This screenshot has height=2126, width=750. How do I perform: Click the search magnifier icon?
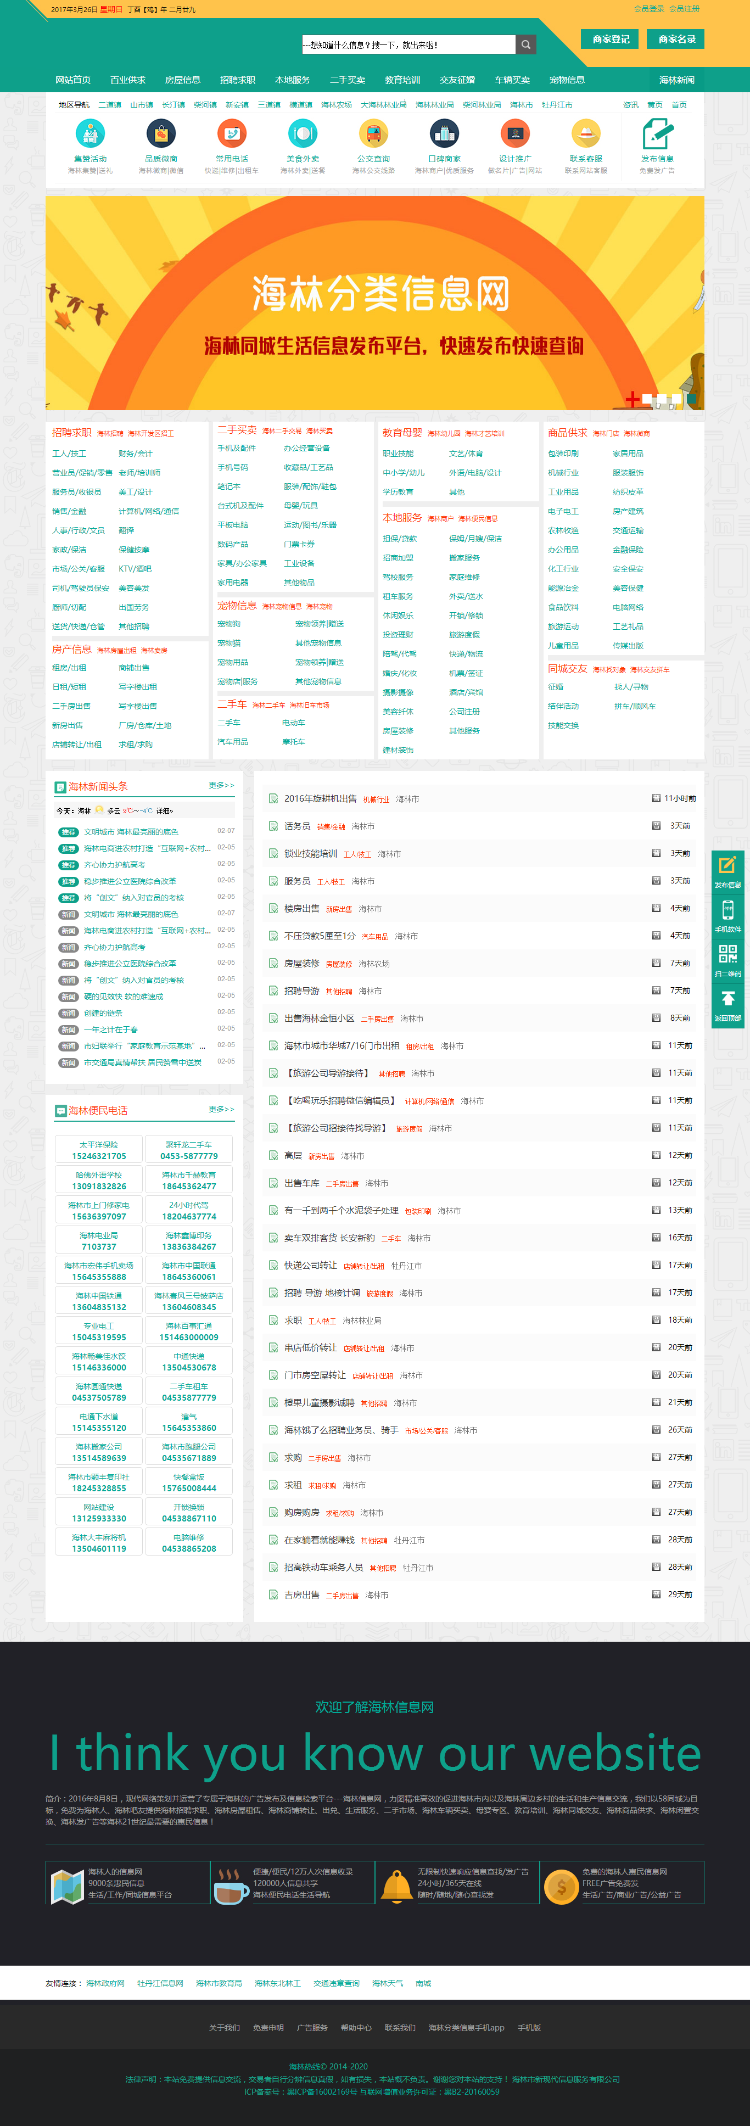(x=526, y=44)
